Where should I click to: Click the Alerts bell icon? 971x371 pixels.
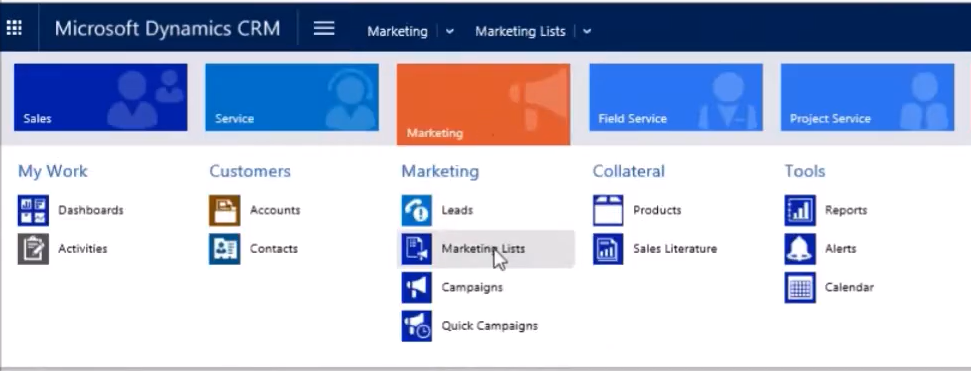pos(800,249)
